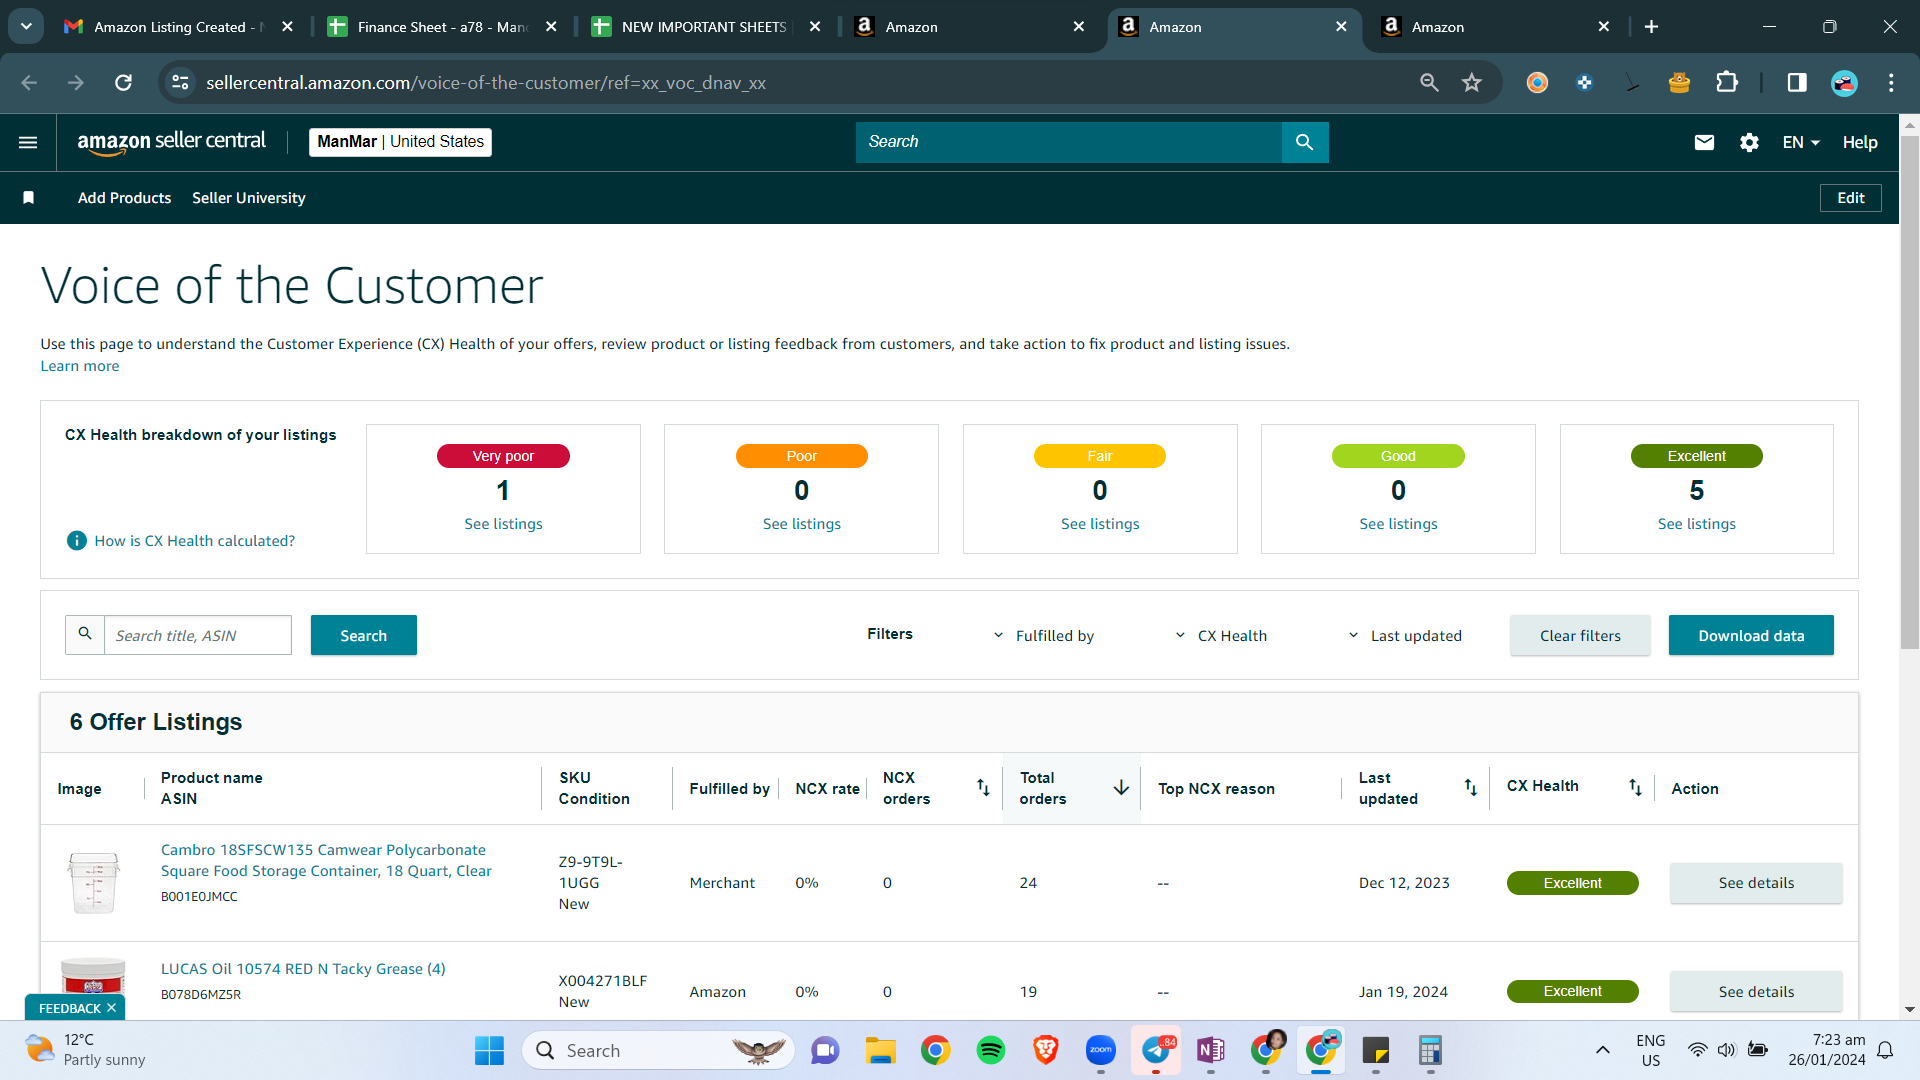This screenshot has width=1920, height=1080.
Task: Click the search magnifier button in Seller Central
Action: click(1305, 142)
